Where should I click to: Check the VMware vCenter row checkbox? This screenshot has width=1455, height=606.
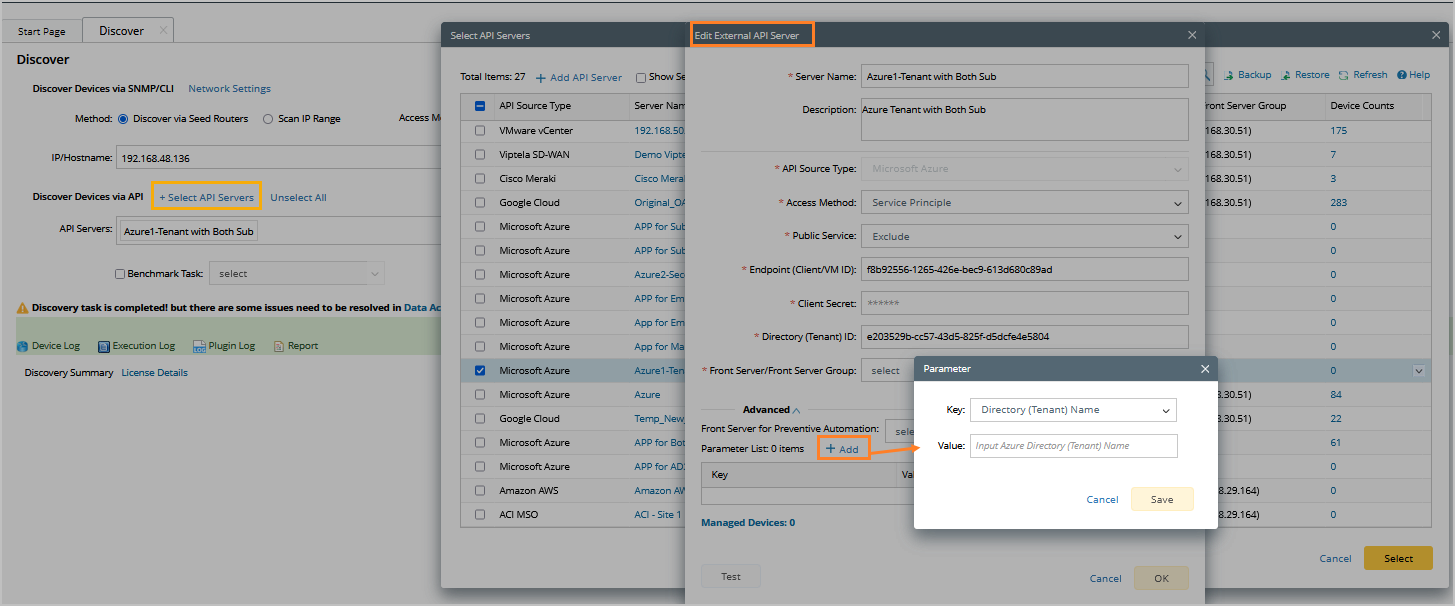[x=481, y=131]
